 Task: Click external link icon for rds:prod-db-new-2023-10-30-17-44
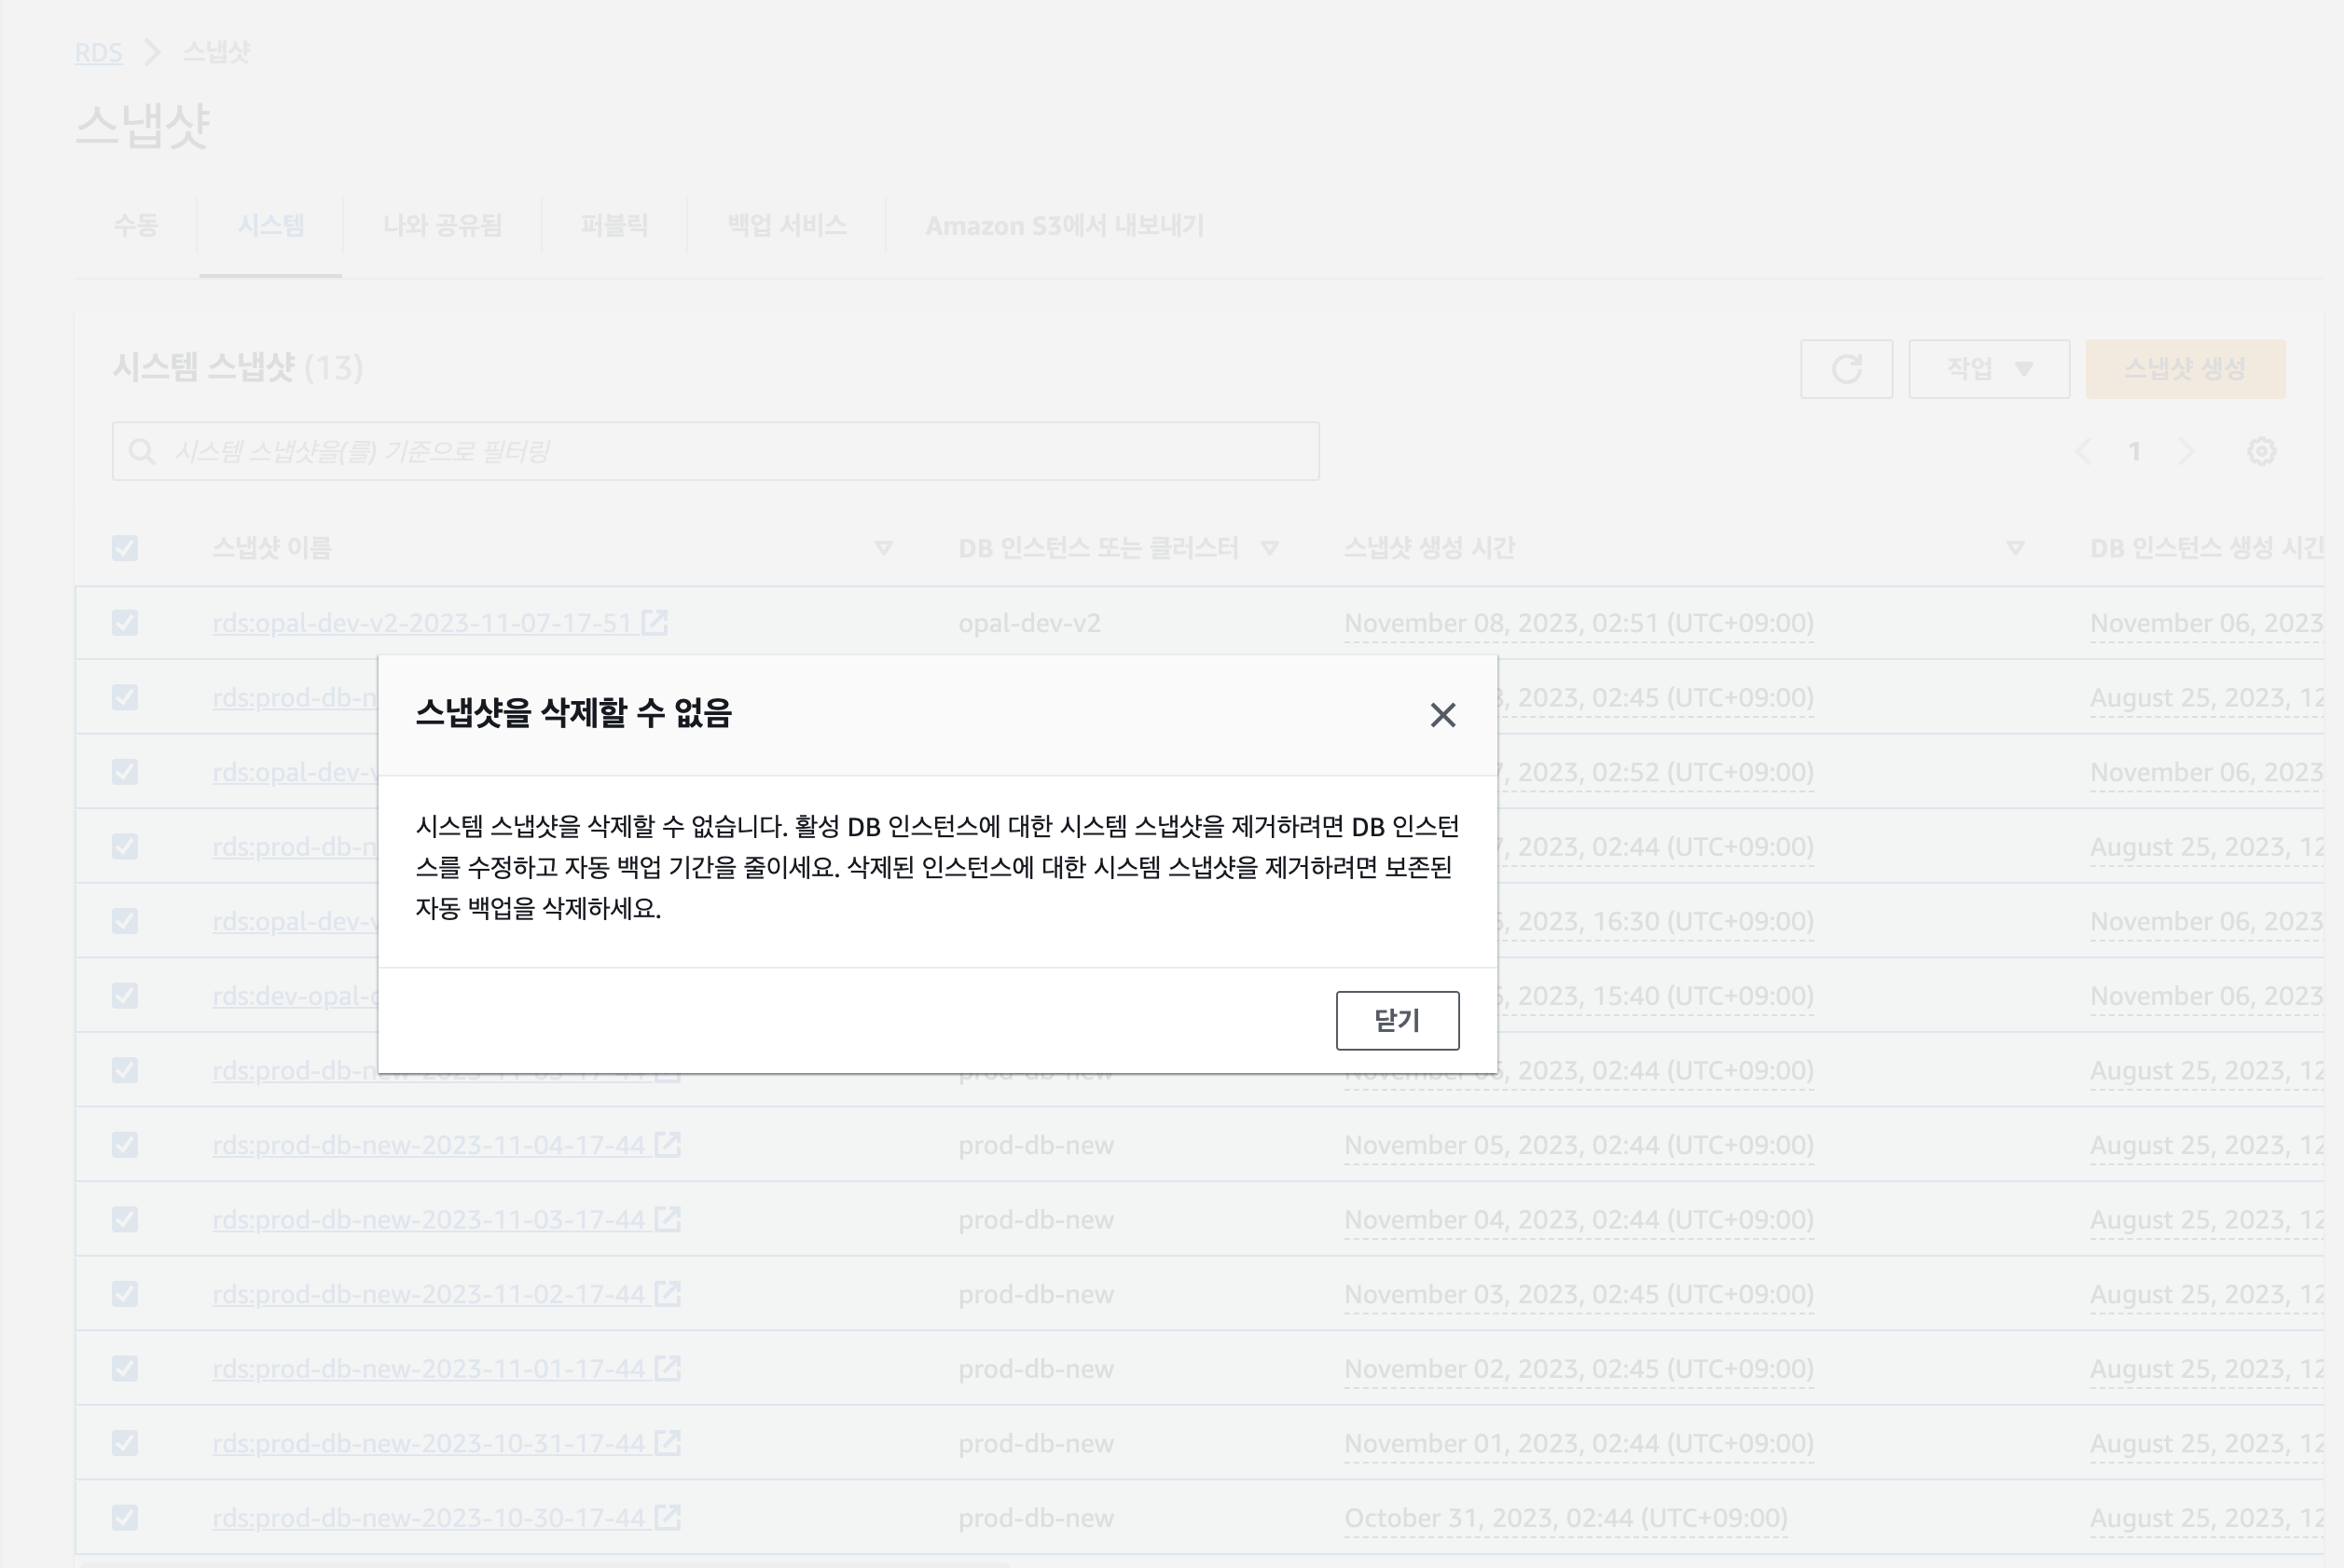pyautogui.click(x=668, y=1518)
